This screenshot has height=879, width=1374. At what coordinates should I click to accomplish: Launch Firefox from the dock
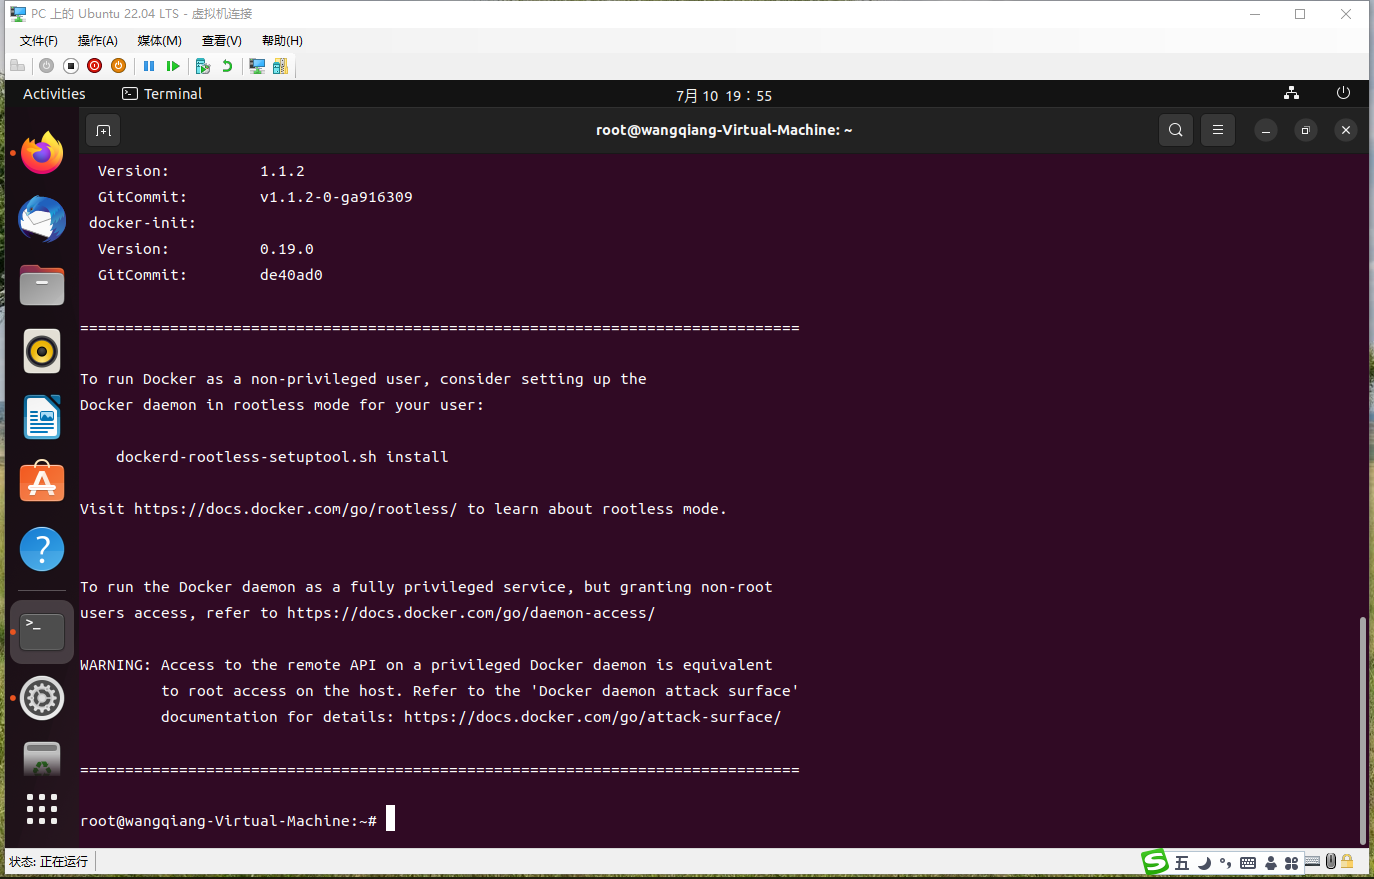(x=42, y=153)
